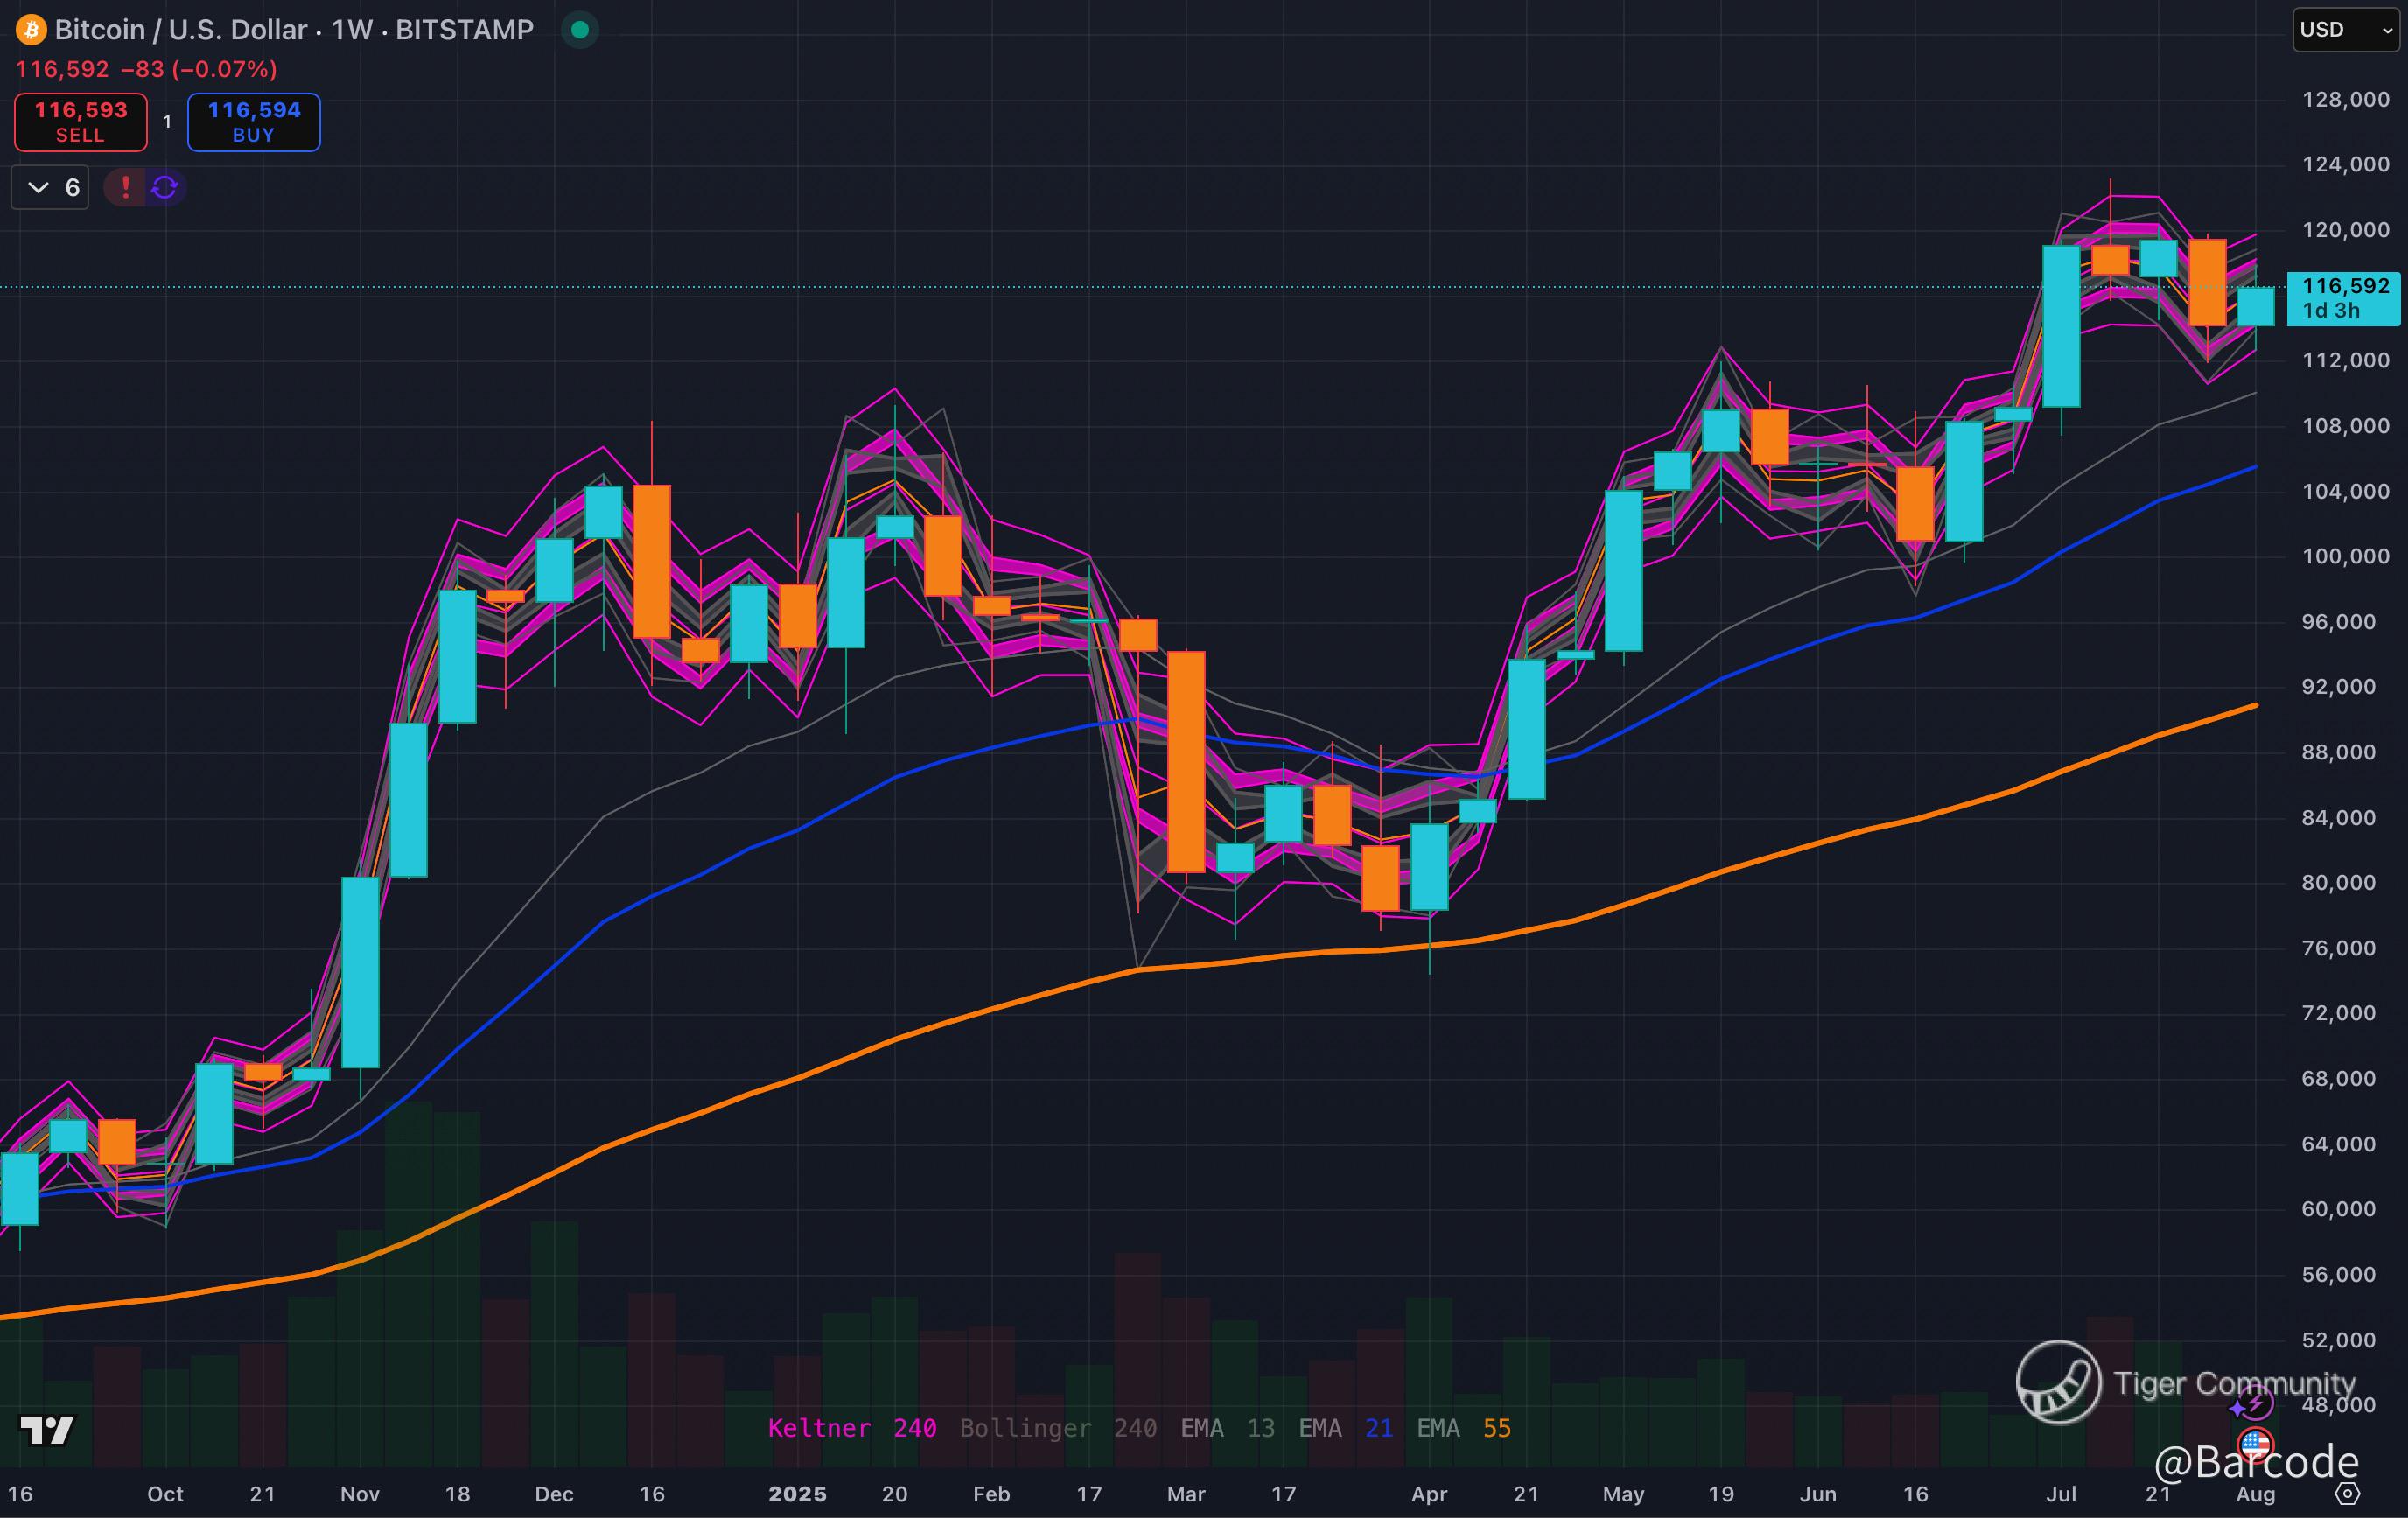Click the red exclamation warning icon

(x=126, y=188)
